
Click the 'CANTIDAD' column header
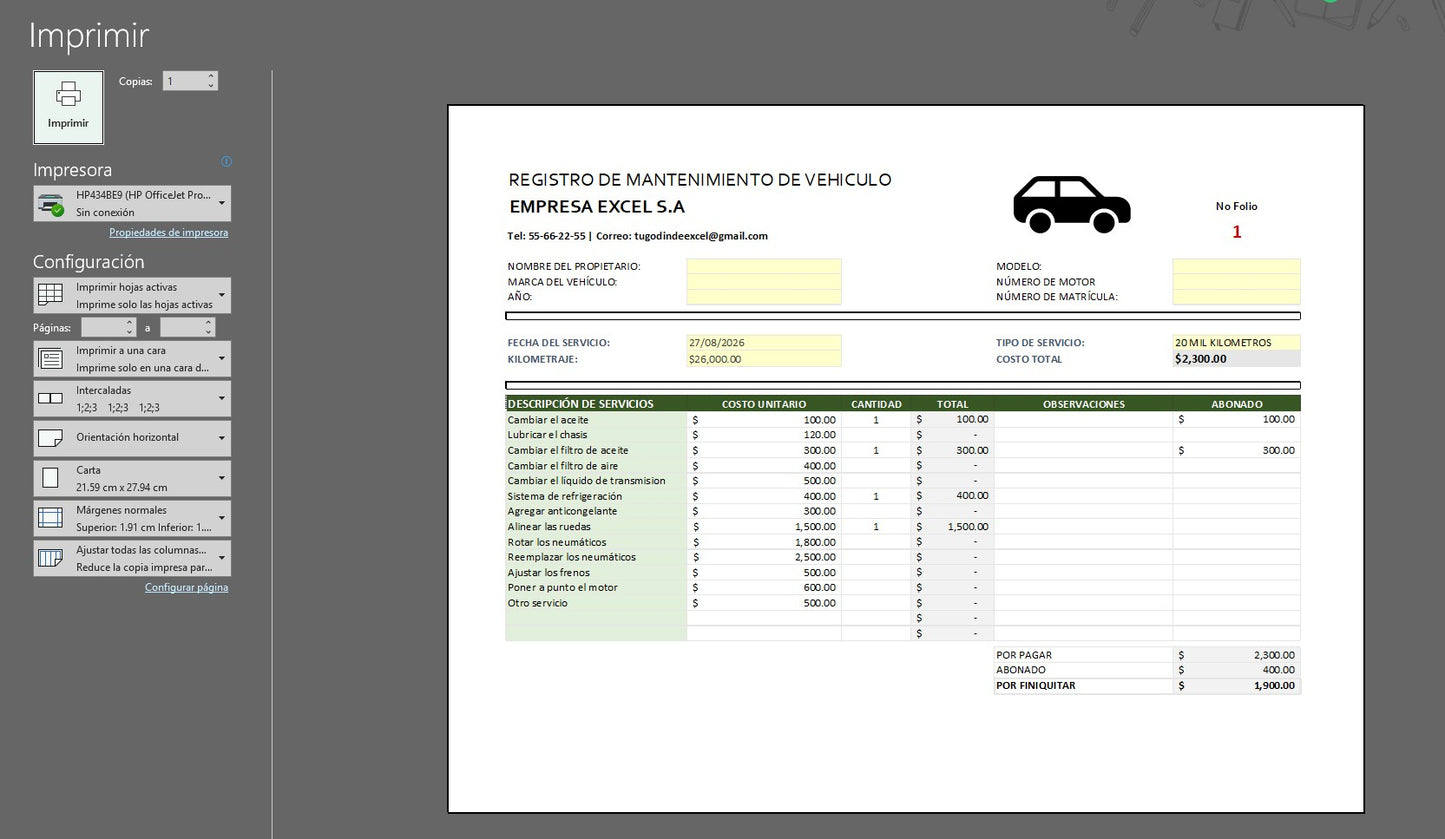(876, 404)
